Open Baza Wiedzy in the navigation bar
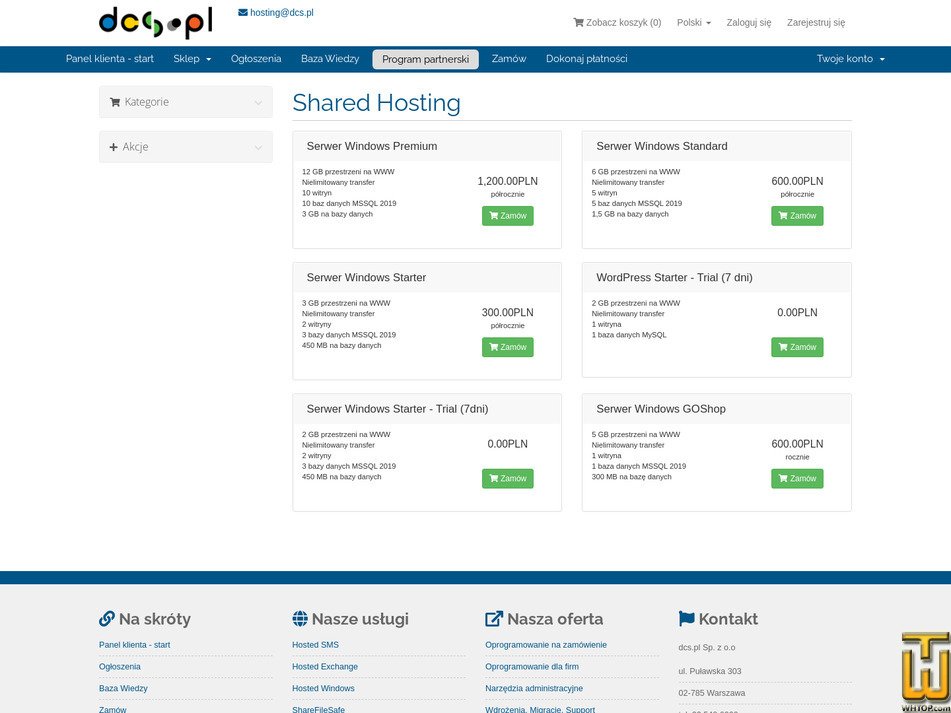The image size is (951, 713). tap(330, 59)
